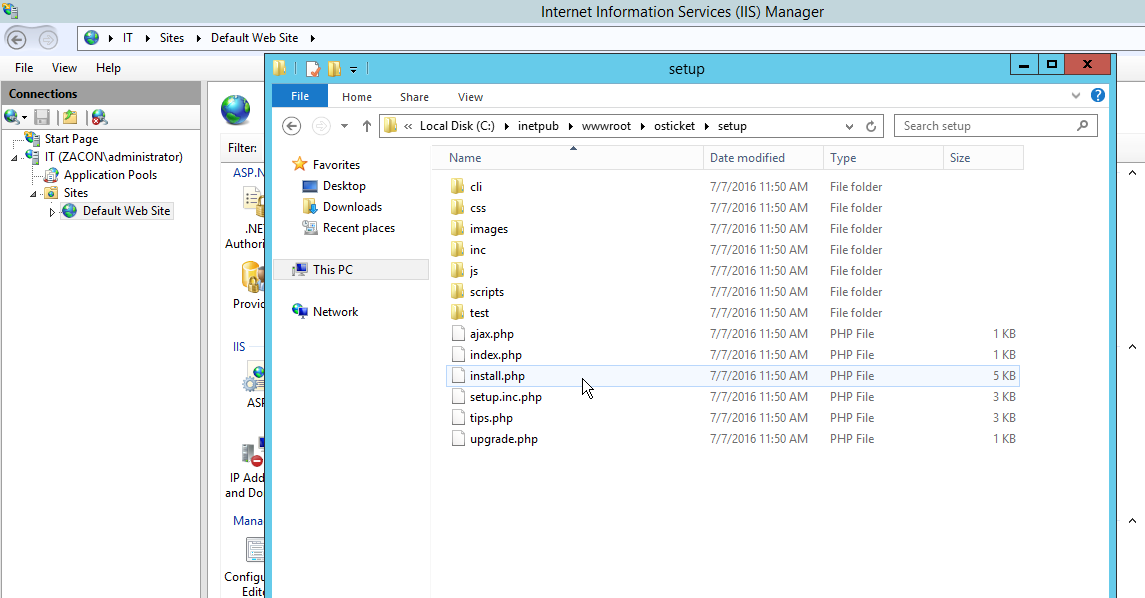Click Local Disk (C:) in breadcrumb
The height and width of the screenshot is (598, 1145).
(x=457, y=126)
